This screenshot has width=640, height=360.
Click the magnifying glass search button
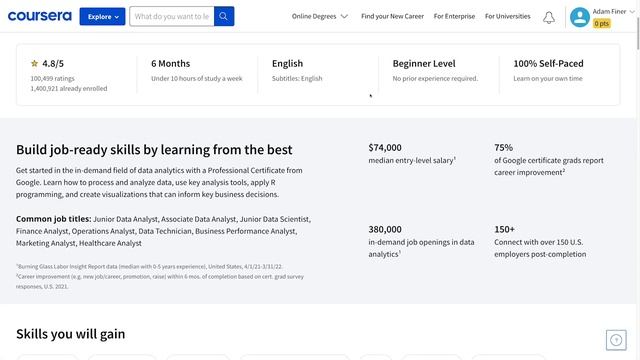224,16
